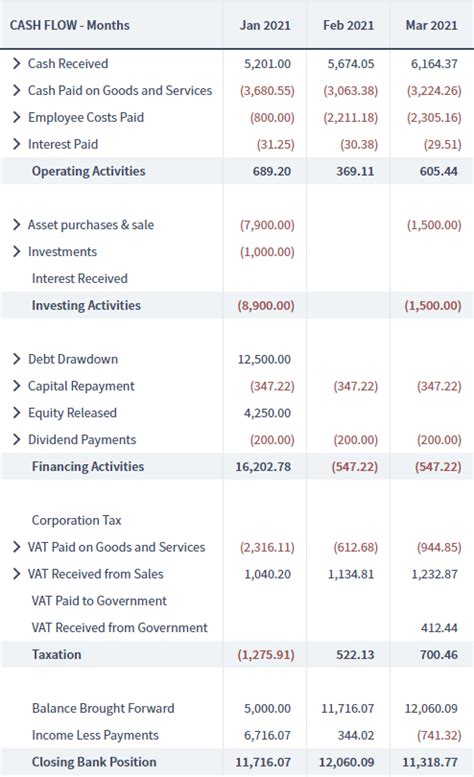This screenshot has width=474, height=777.
Task: Click the Closing Bank Position label
Action: 94,762
